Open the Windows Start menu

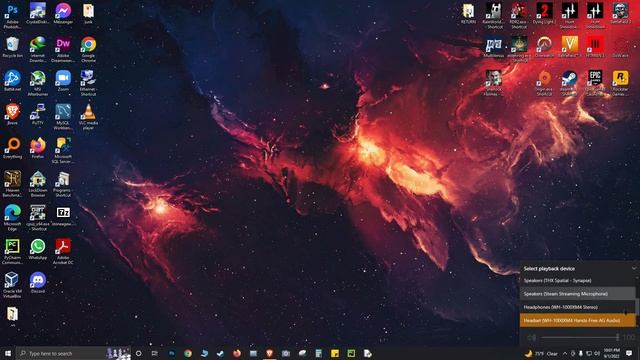7,353
